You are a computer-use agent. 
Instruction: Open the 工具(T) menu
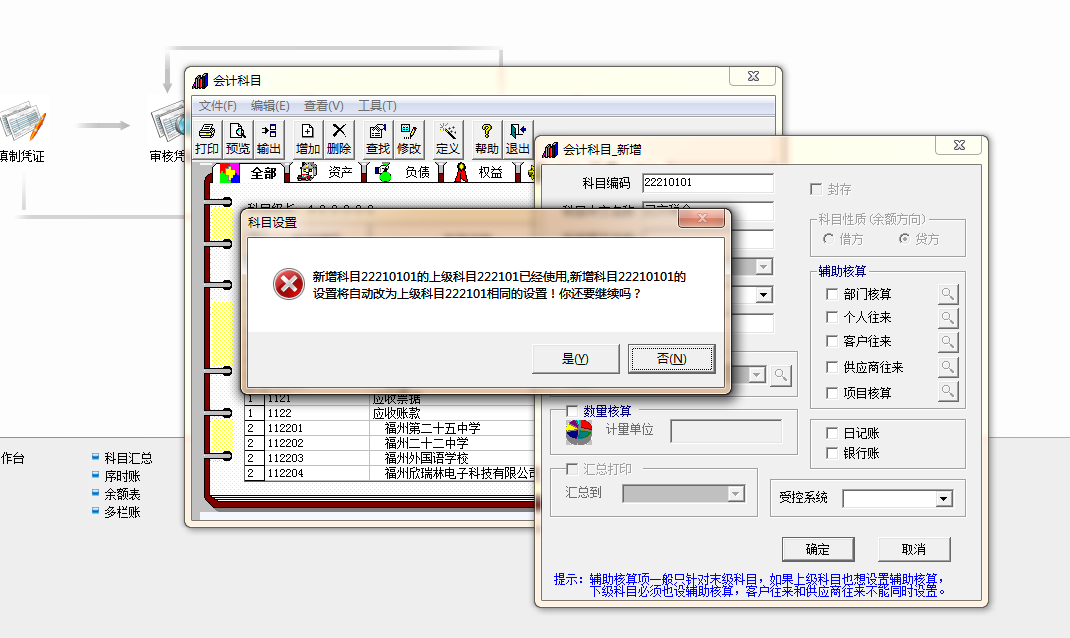(x=377, y=106)
